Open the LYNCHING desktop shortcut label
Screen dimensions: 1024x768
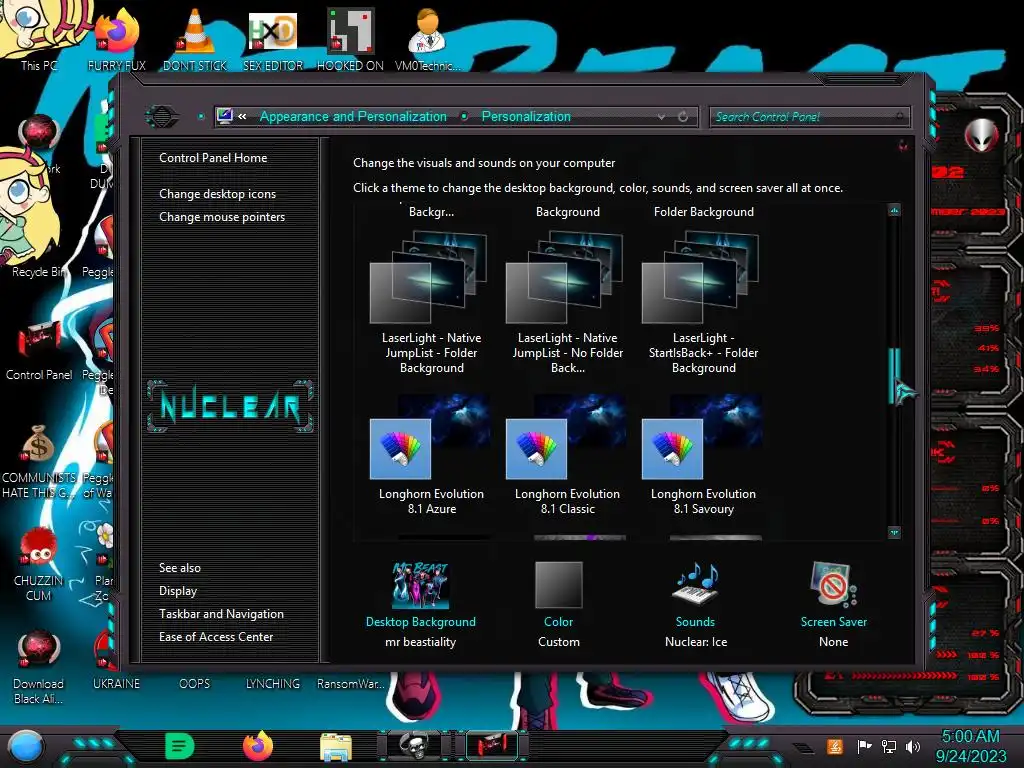(x=272, y=684)
